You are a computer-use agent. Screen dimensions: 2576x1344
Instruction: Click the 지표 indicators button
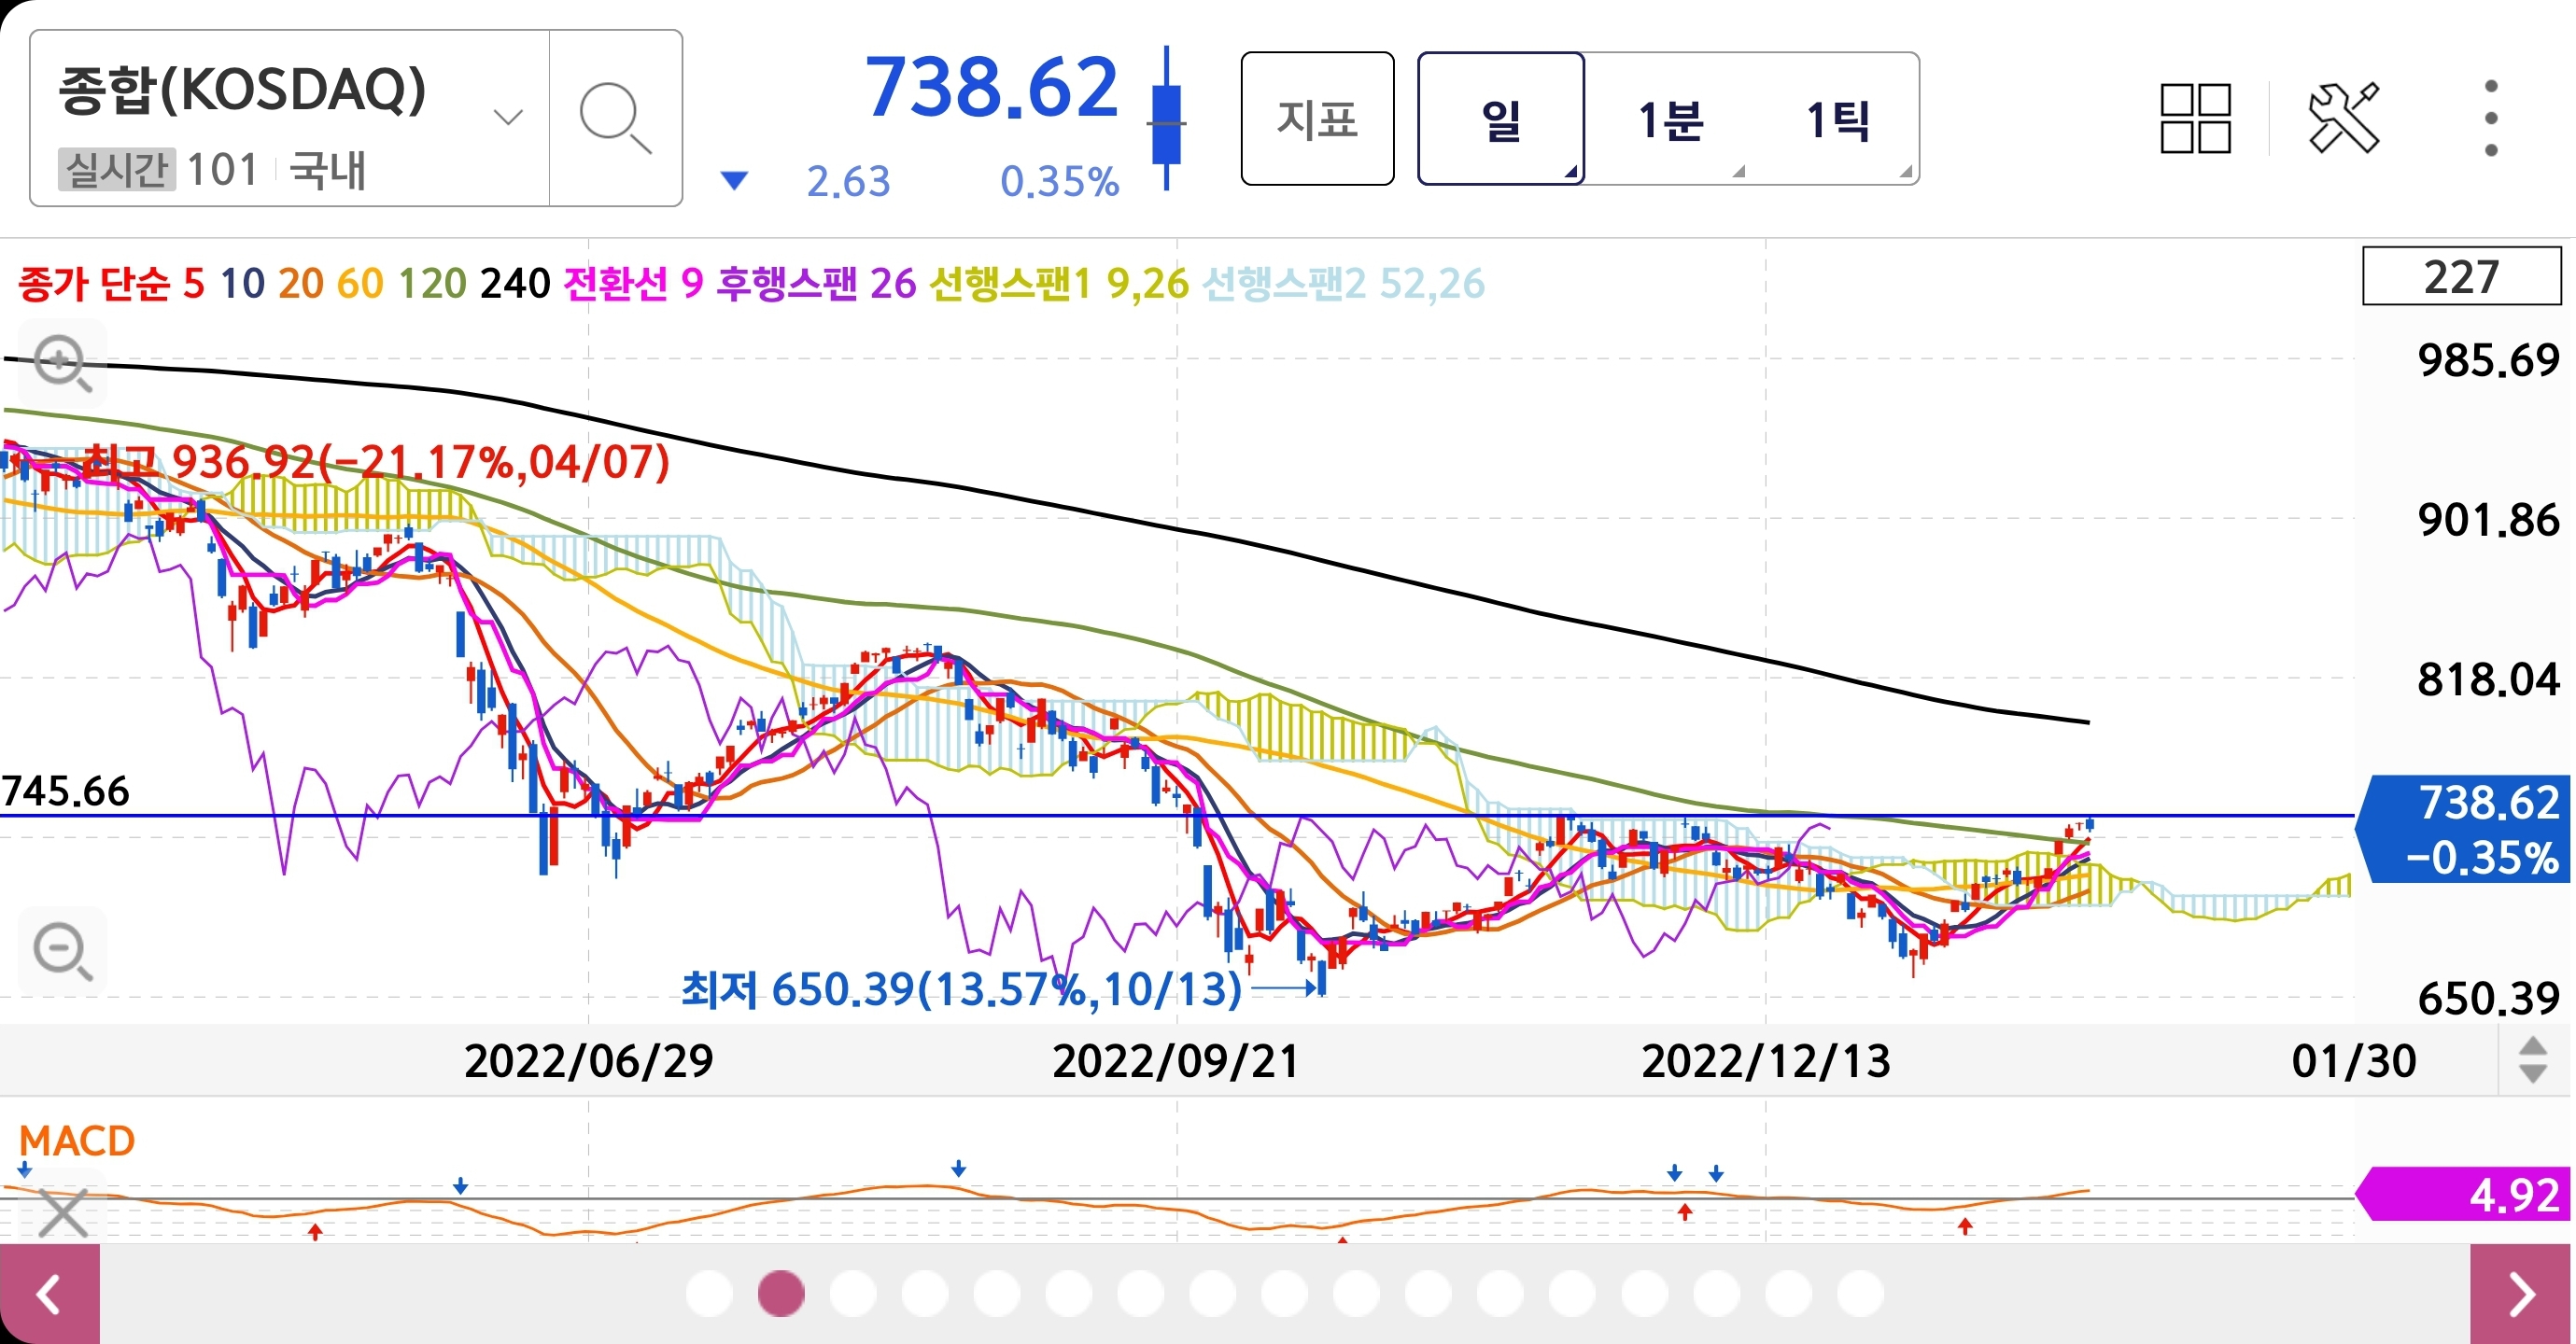click(1317, 119)
